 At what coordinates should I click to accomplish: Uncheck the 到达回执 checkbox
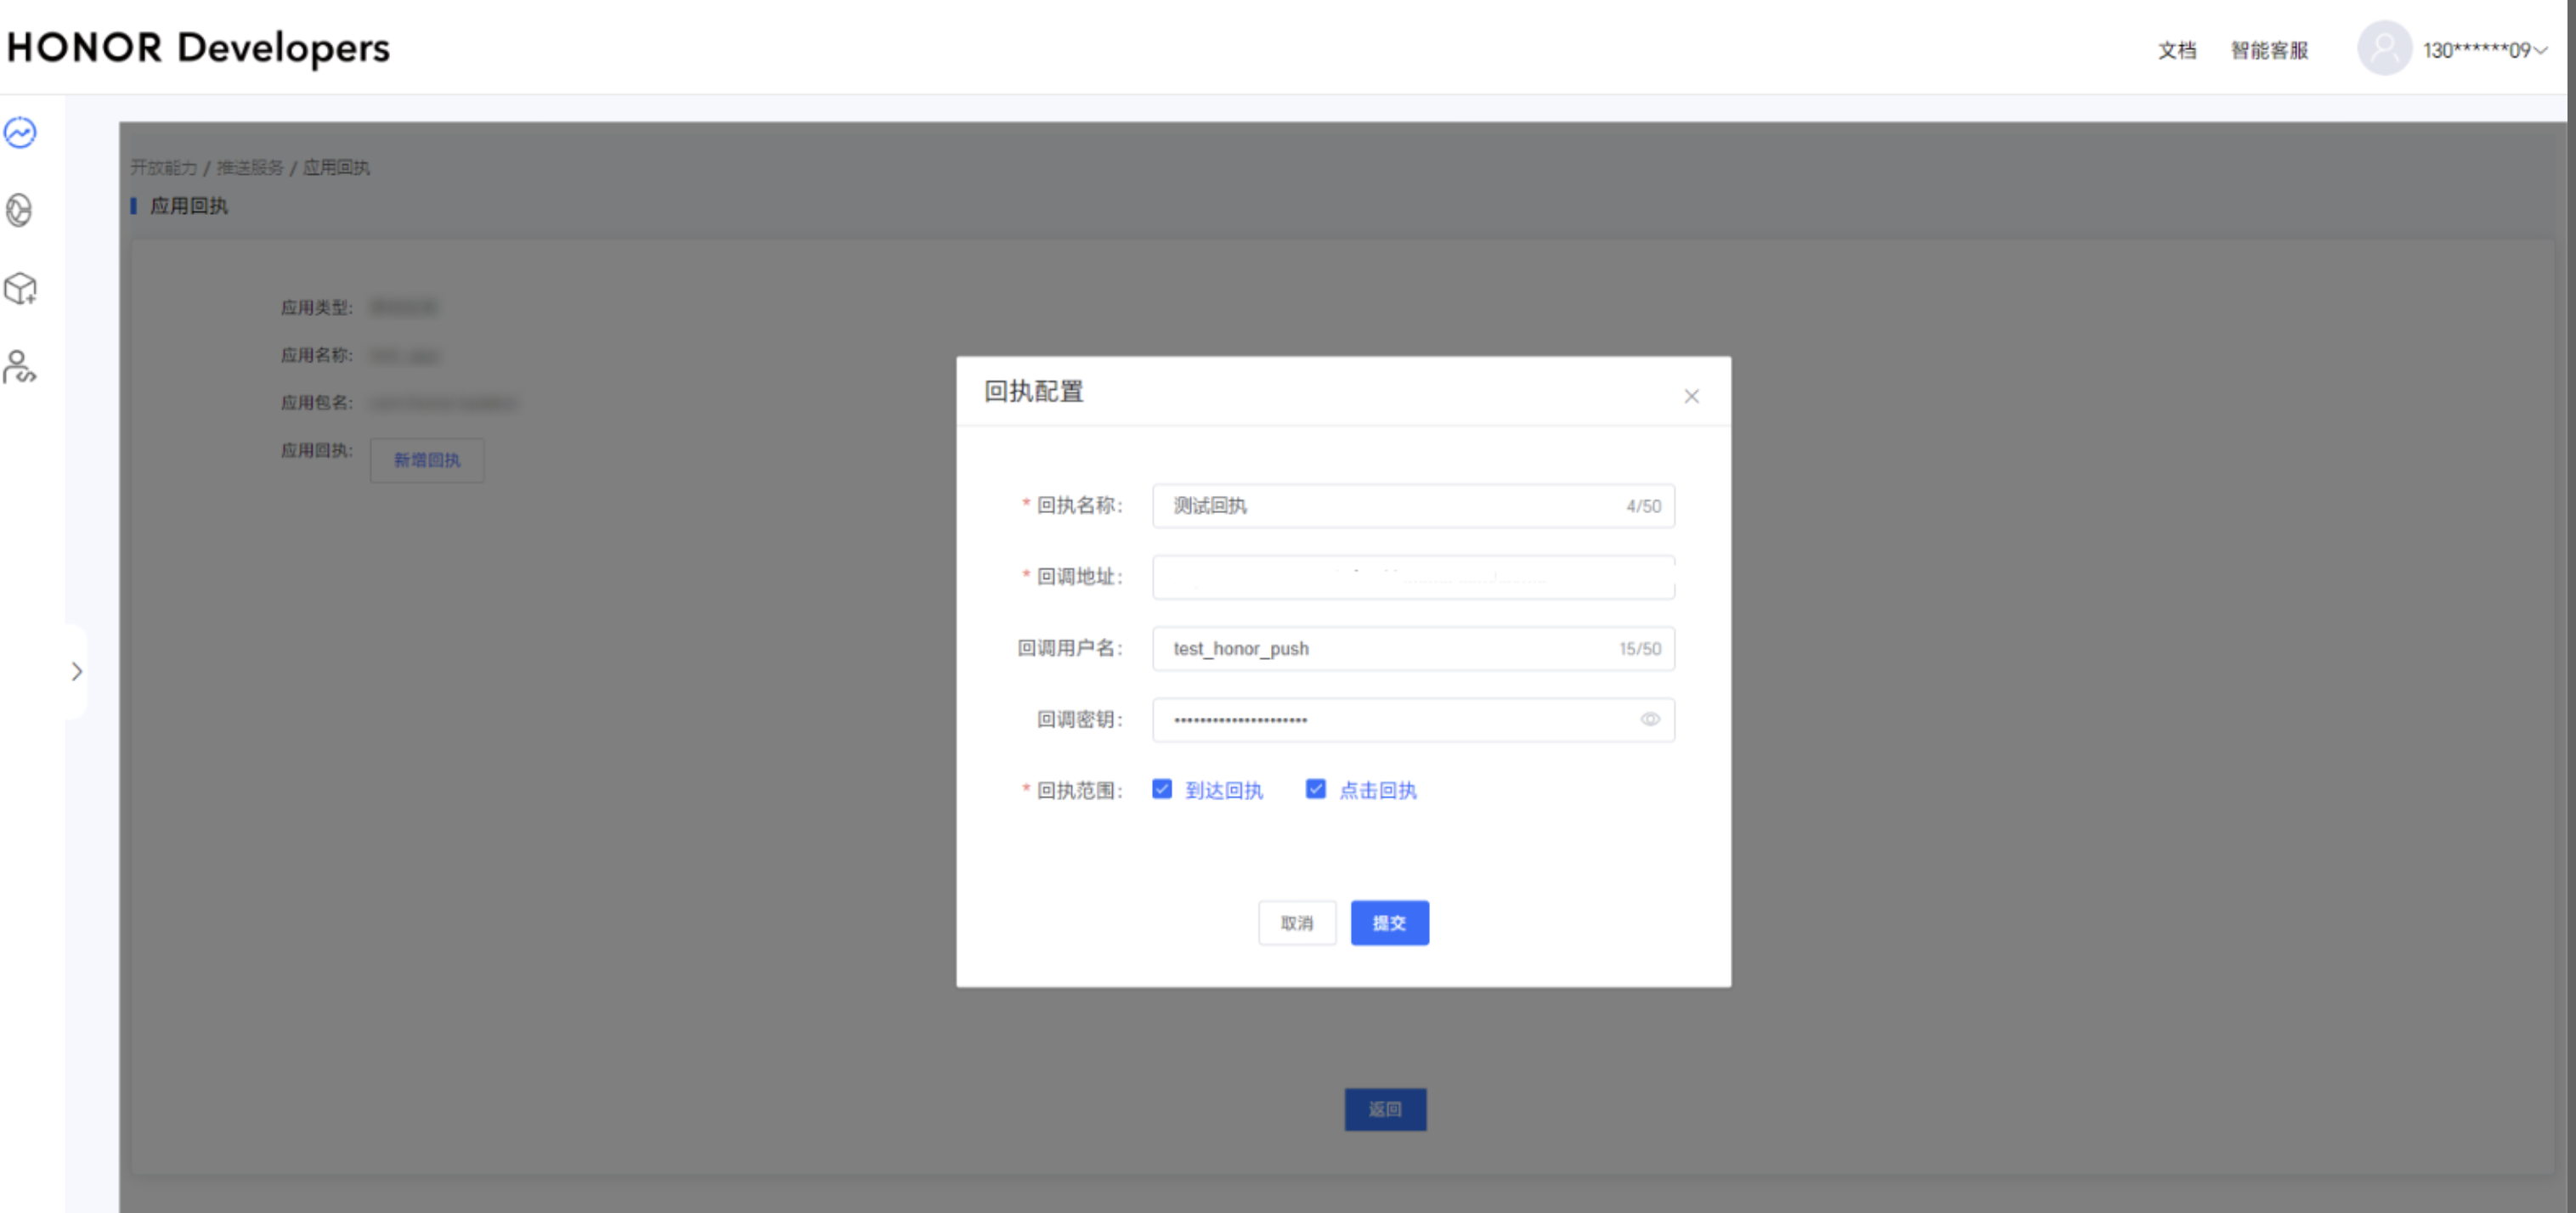1161,789
